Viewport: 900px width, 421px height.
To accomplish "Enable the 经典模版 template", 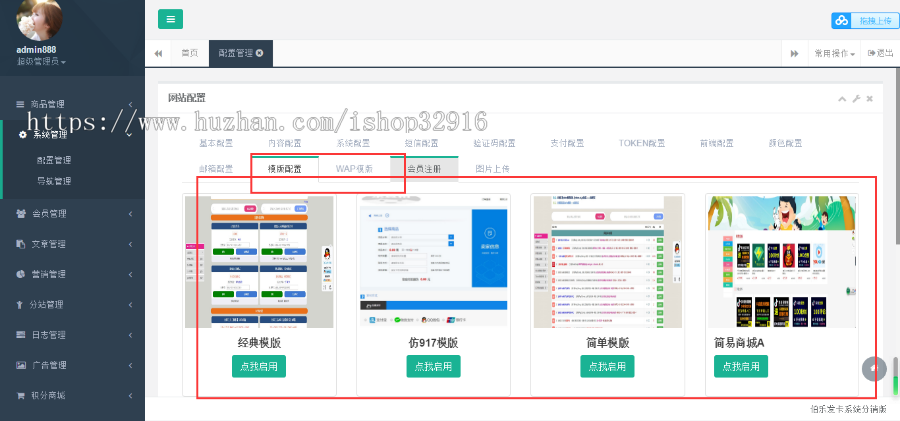I will (259, 366).
